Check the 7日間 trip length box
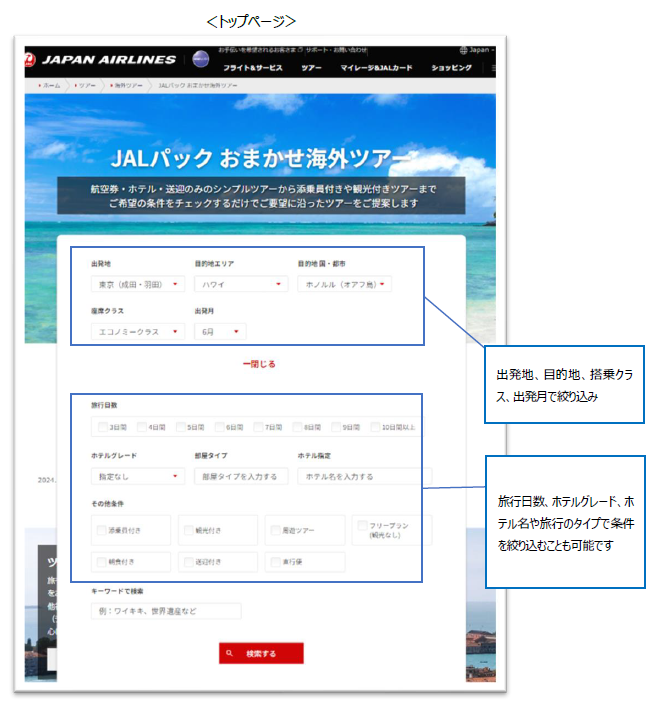Viewport: 656px width, 707px height. 258,427
